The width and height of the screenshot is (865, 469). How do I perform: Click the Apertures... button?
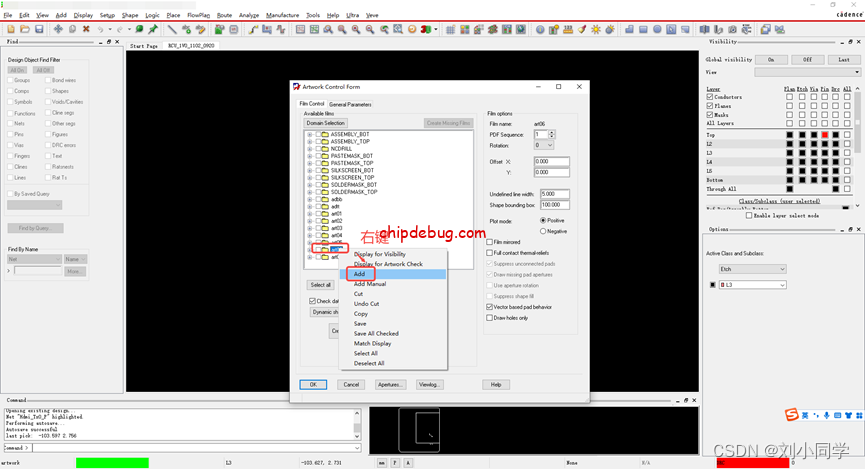[x=389, y=384]
